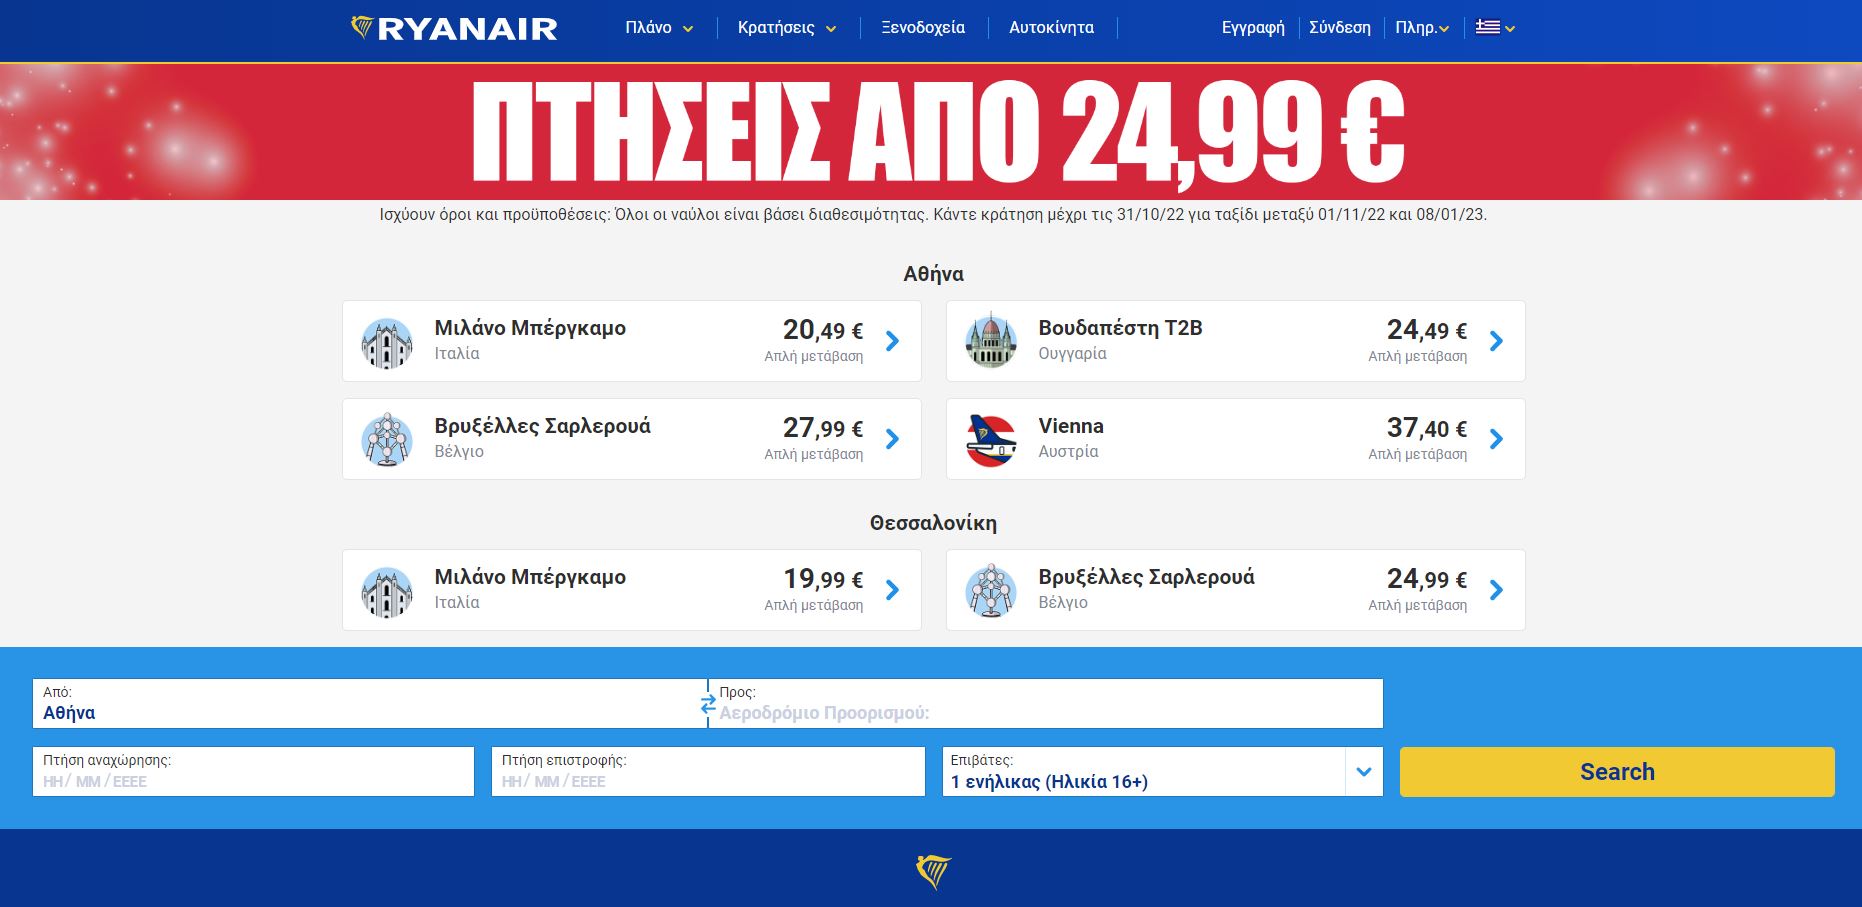The height and width of the screenshot is (907, 1862).
Task: Click Atomium icon for Αθήνα Βρυξέλλες
Action: coord(387,440)
